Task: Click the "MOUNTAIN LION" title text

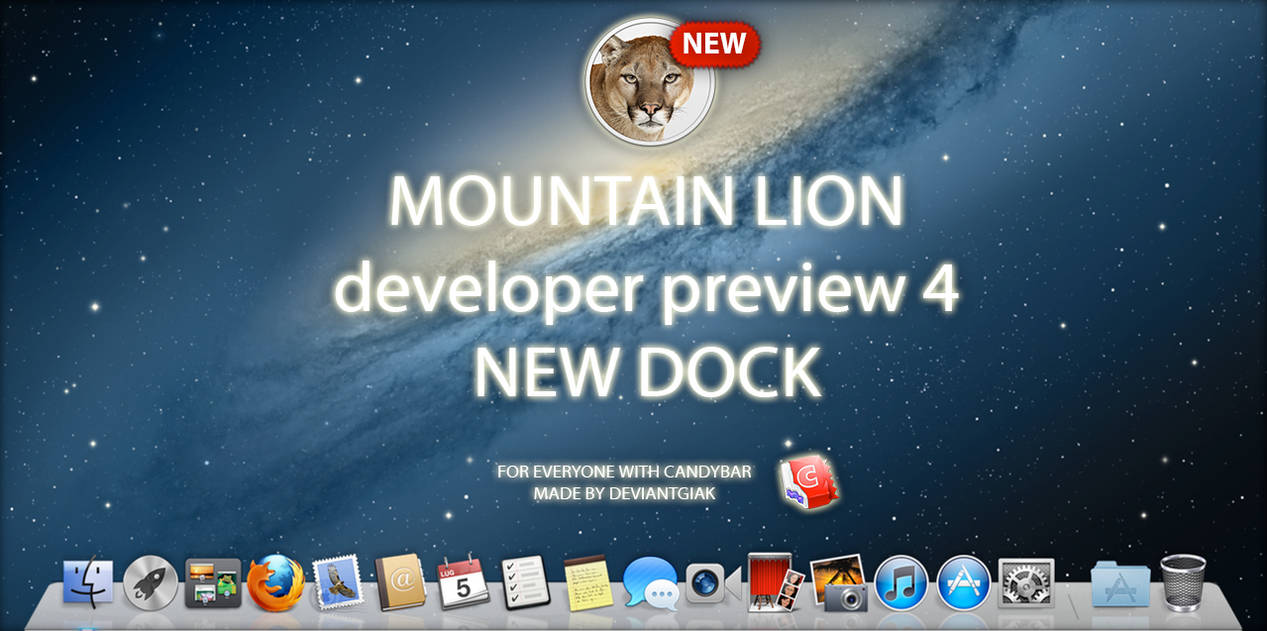Action: coord(646,201)
